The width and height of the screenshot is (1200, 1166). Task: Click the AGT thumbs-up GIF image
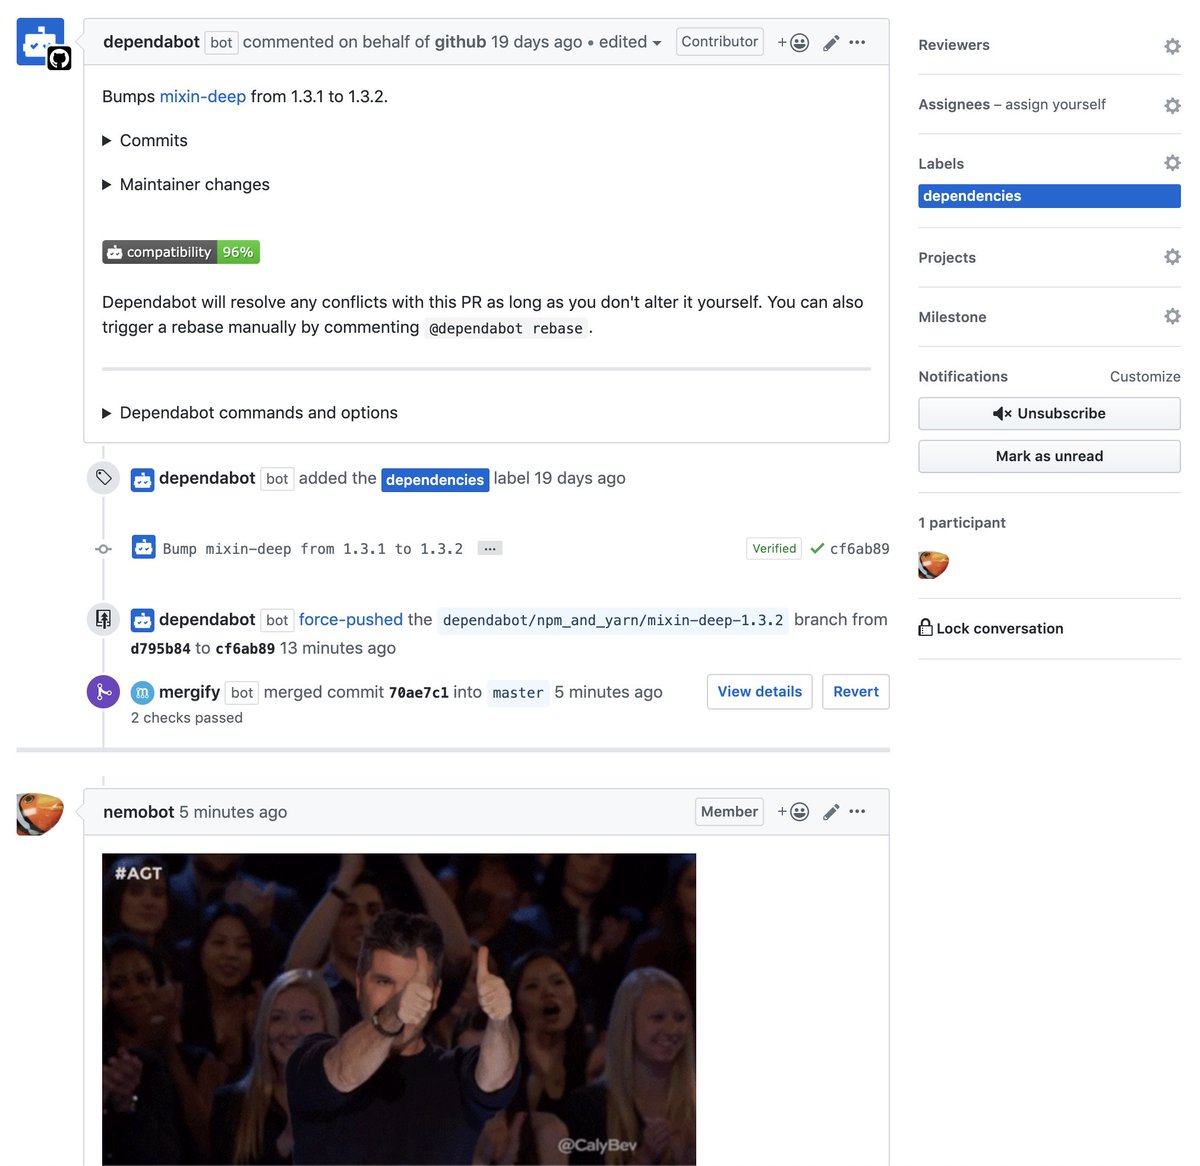click(399, 1008)
